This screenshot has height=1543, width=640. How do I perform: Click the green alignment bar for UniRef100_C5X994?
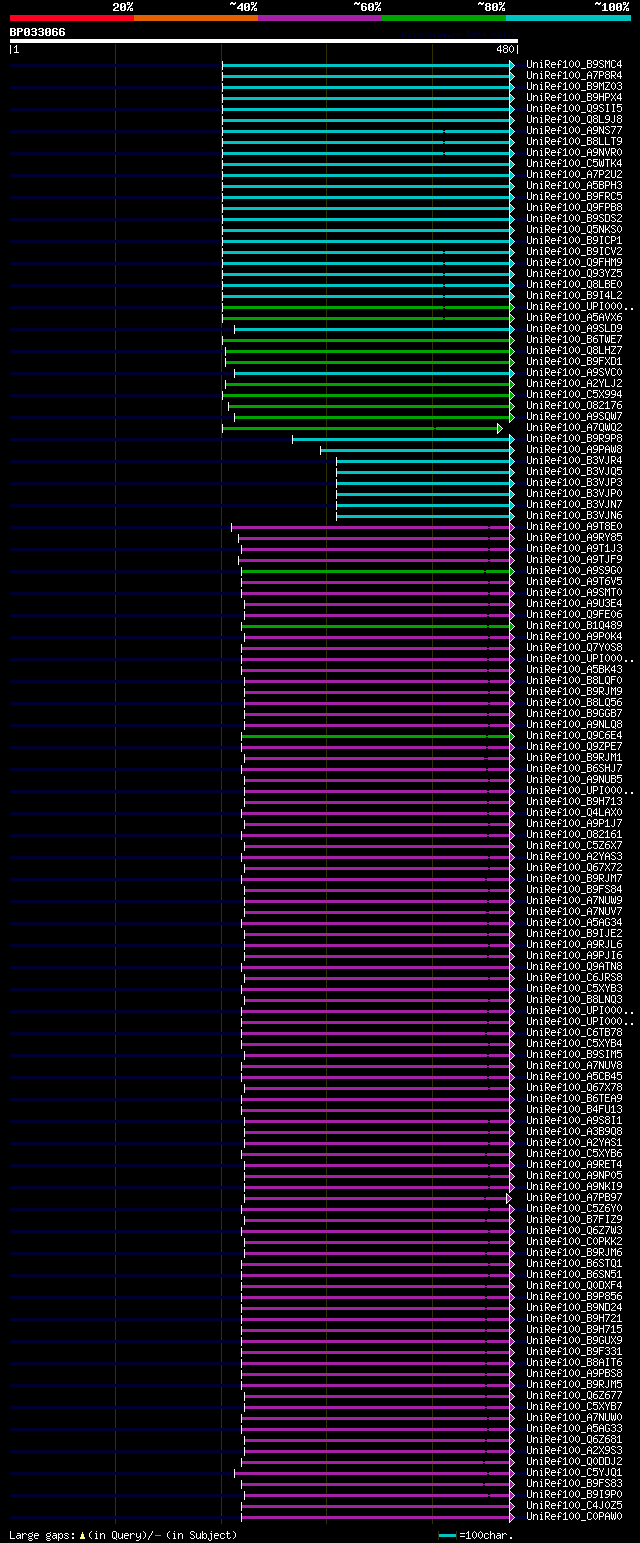tap(366, 395)
